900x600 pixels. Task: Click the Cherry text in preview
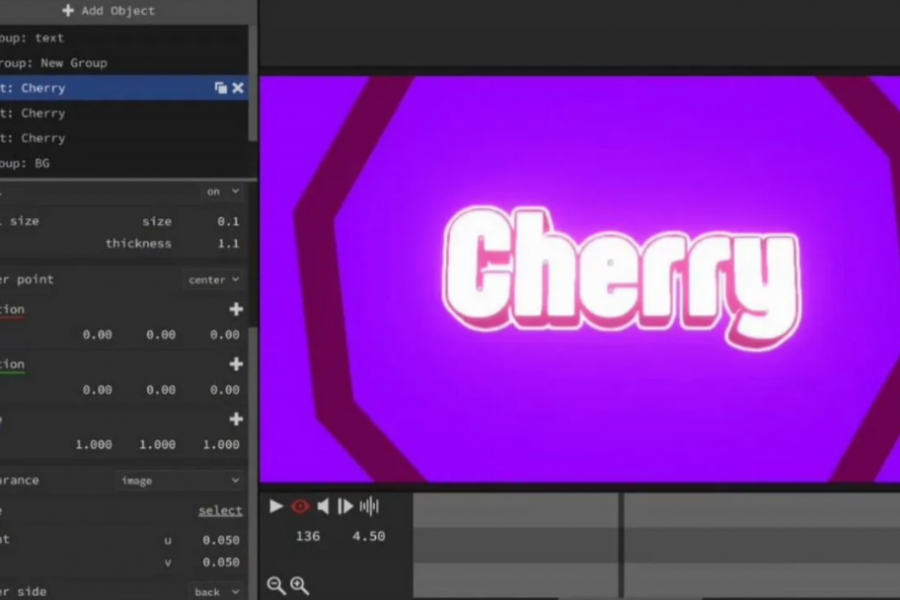(x=622, y=278)
